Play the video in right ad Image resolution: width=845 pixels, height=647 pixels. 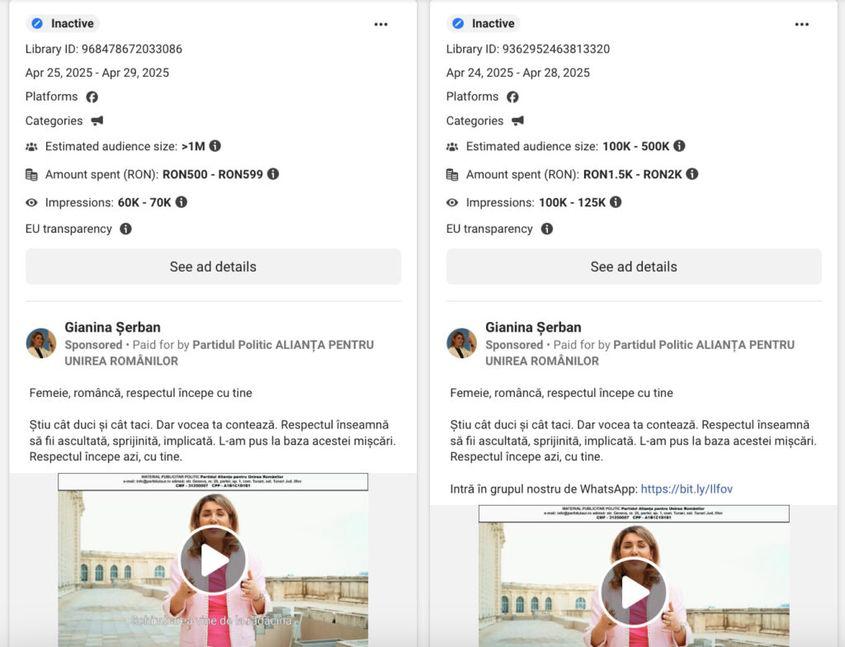pos(634,591)
